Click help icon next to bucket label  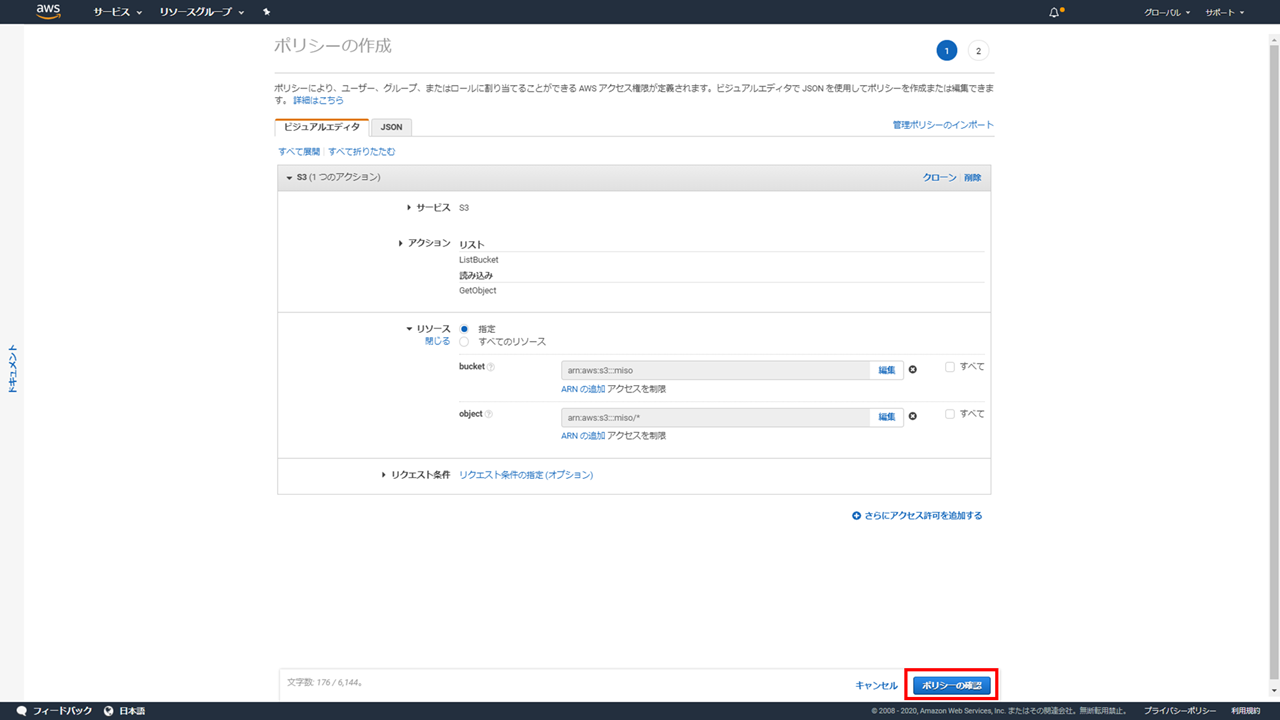click(490, 367)
